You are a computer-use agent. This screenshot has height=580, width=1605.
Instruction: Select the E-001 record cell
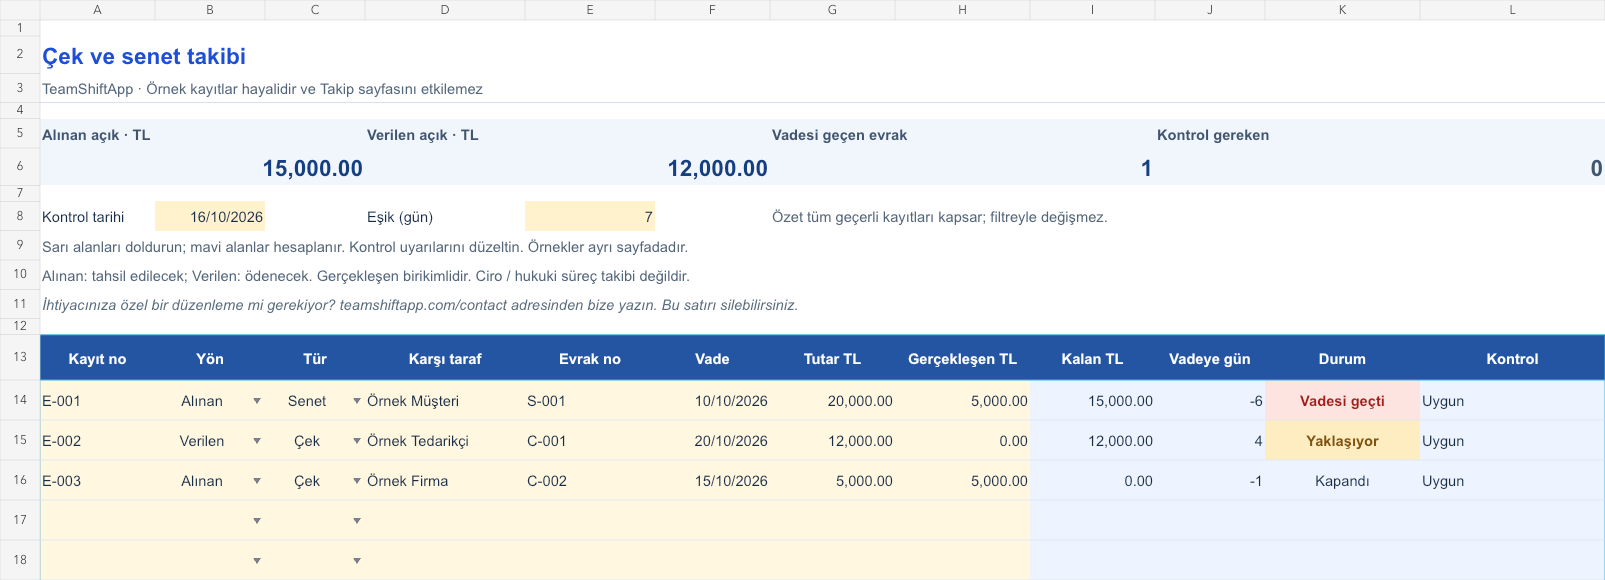(97, 401)
